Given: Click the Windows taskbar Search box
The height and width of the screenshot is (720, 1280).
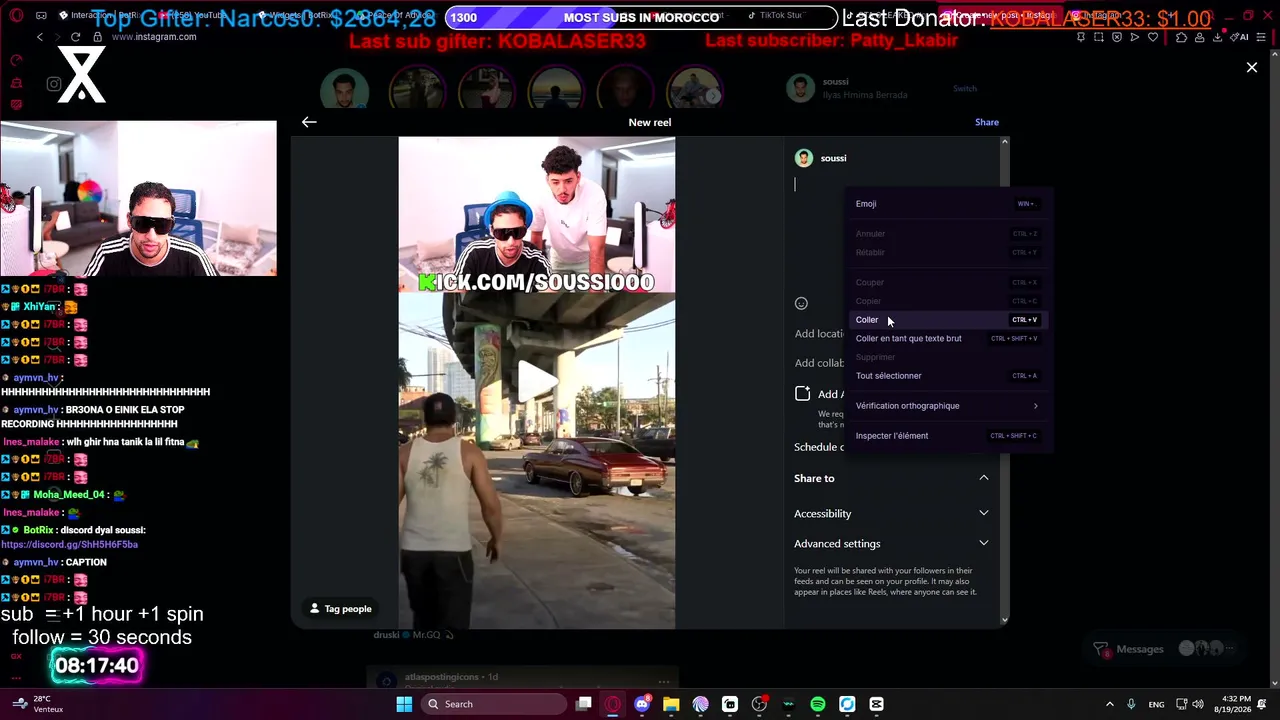Looking at the screenshot, I should tap(494, 704).
